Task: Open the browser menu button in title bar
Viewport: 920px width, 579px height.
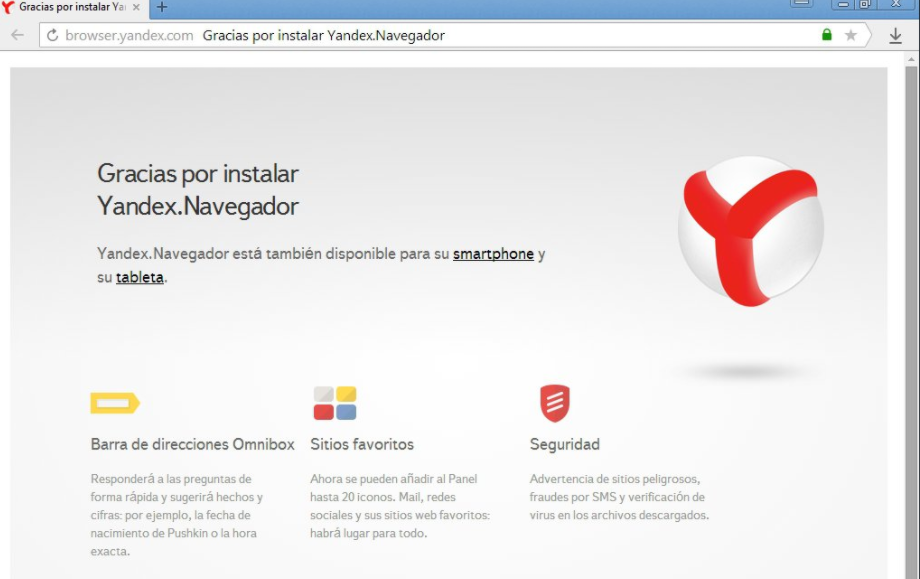Action: pos(802,4)
